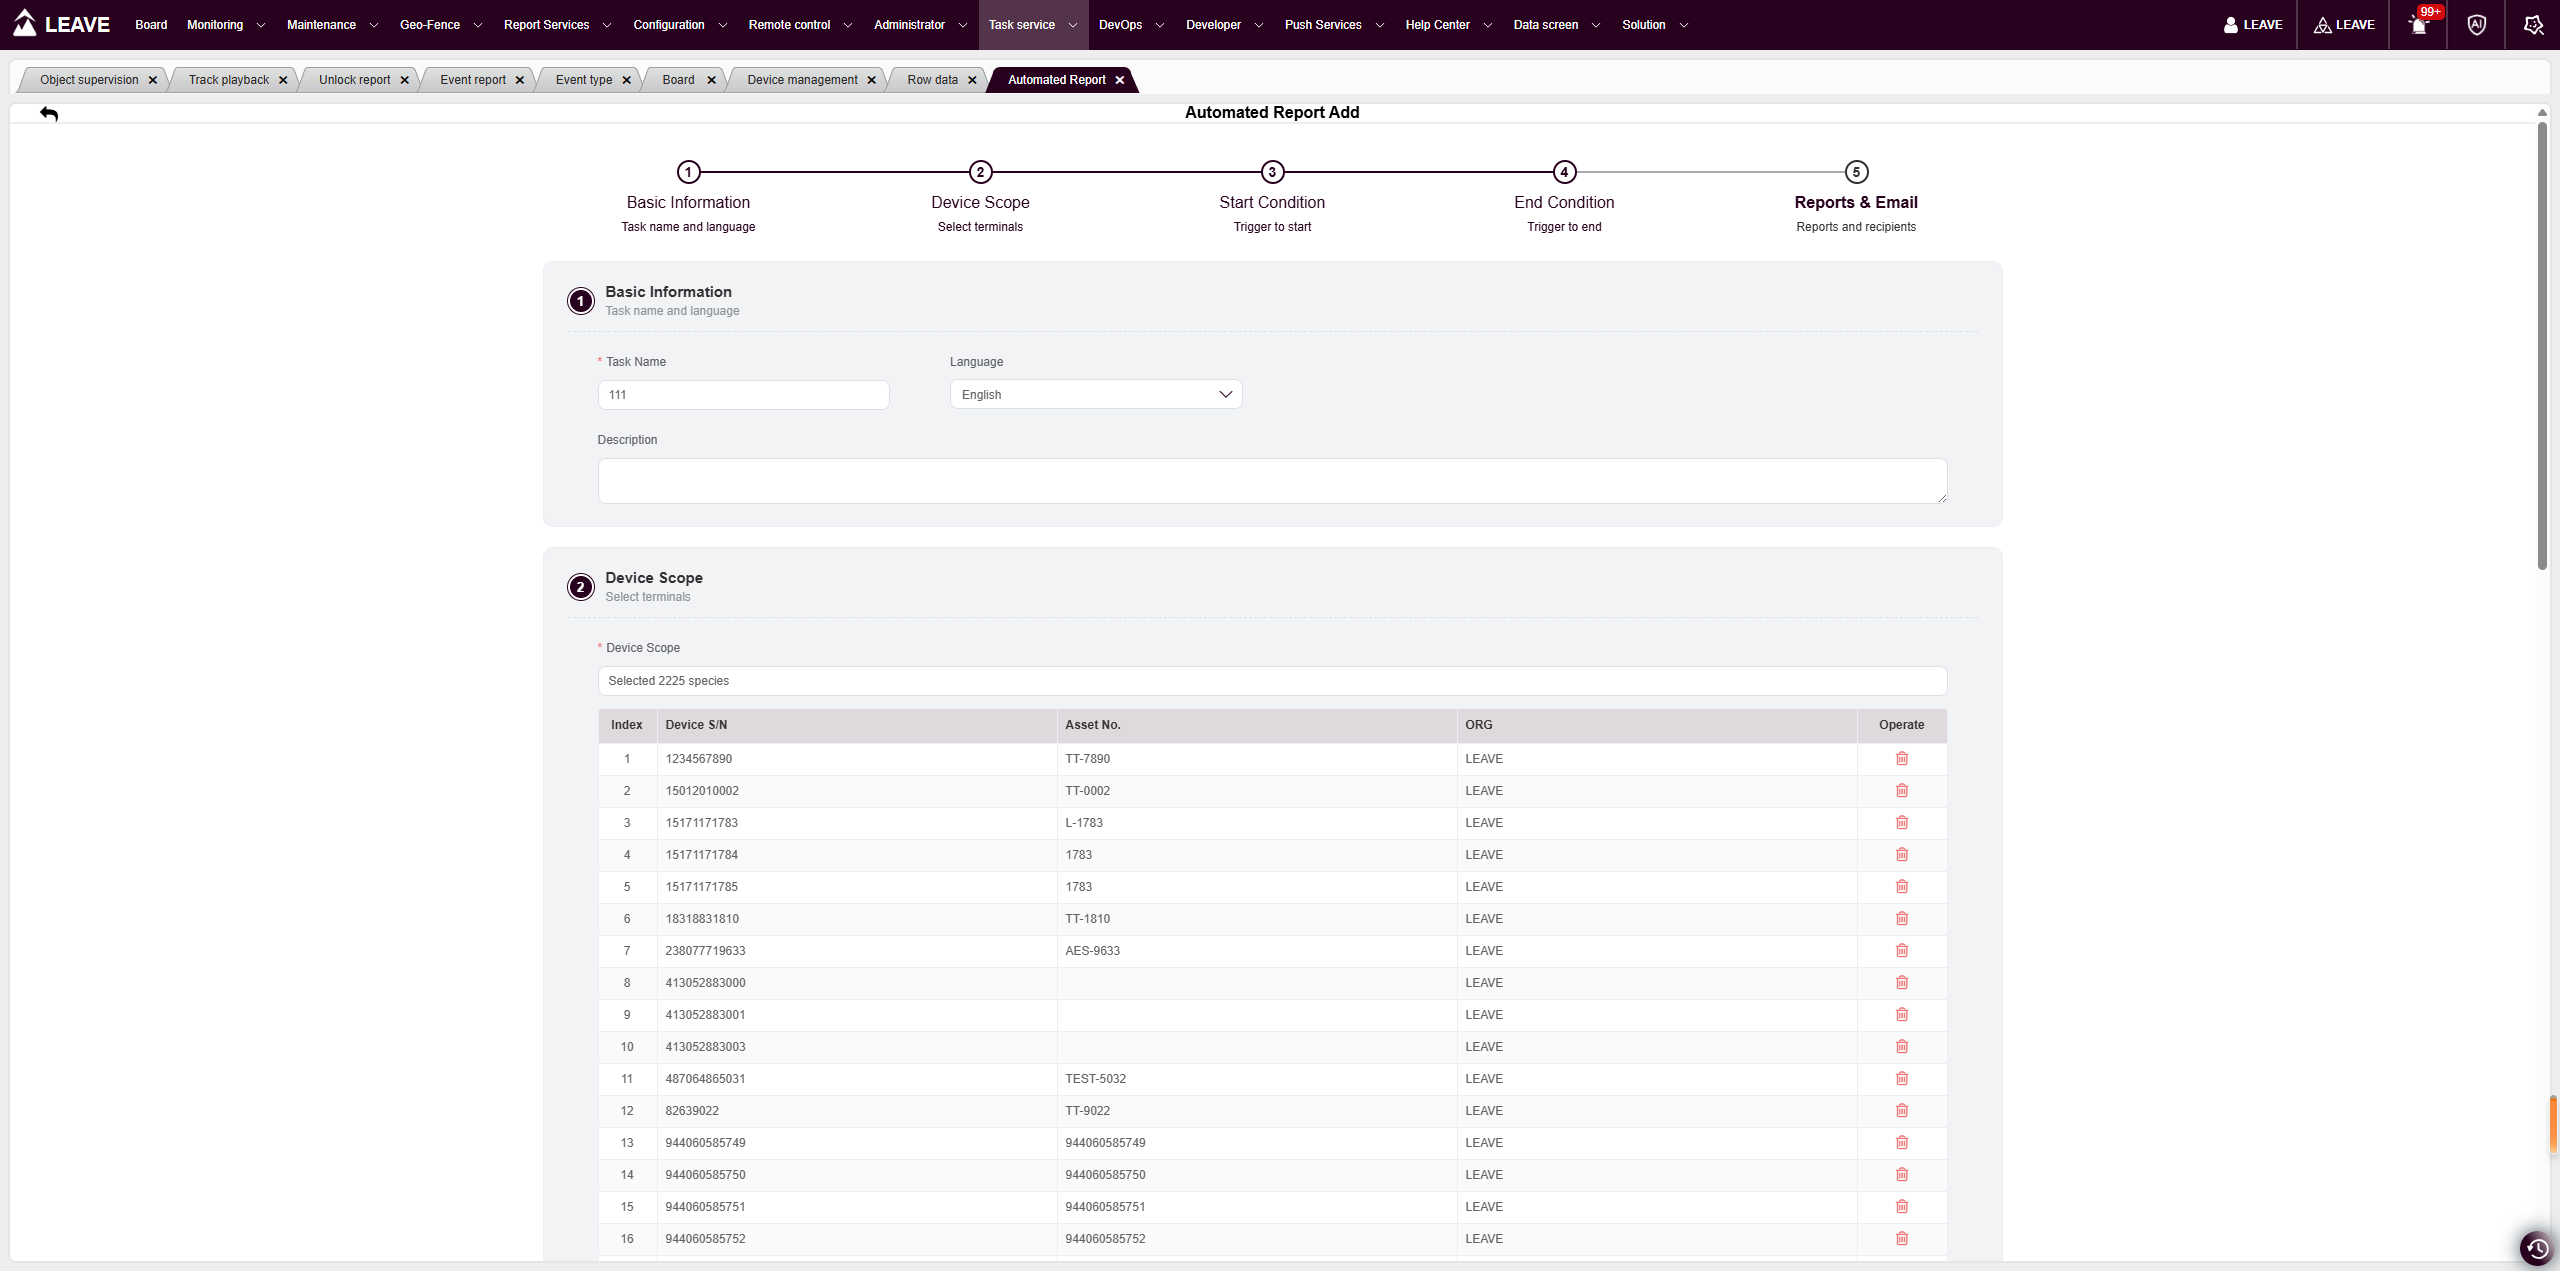Image resolution: width=2560 pixels, height=1271 pixels.
Task: Remove device 238077719633 from list
Action: click(1902, 951)
